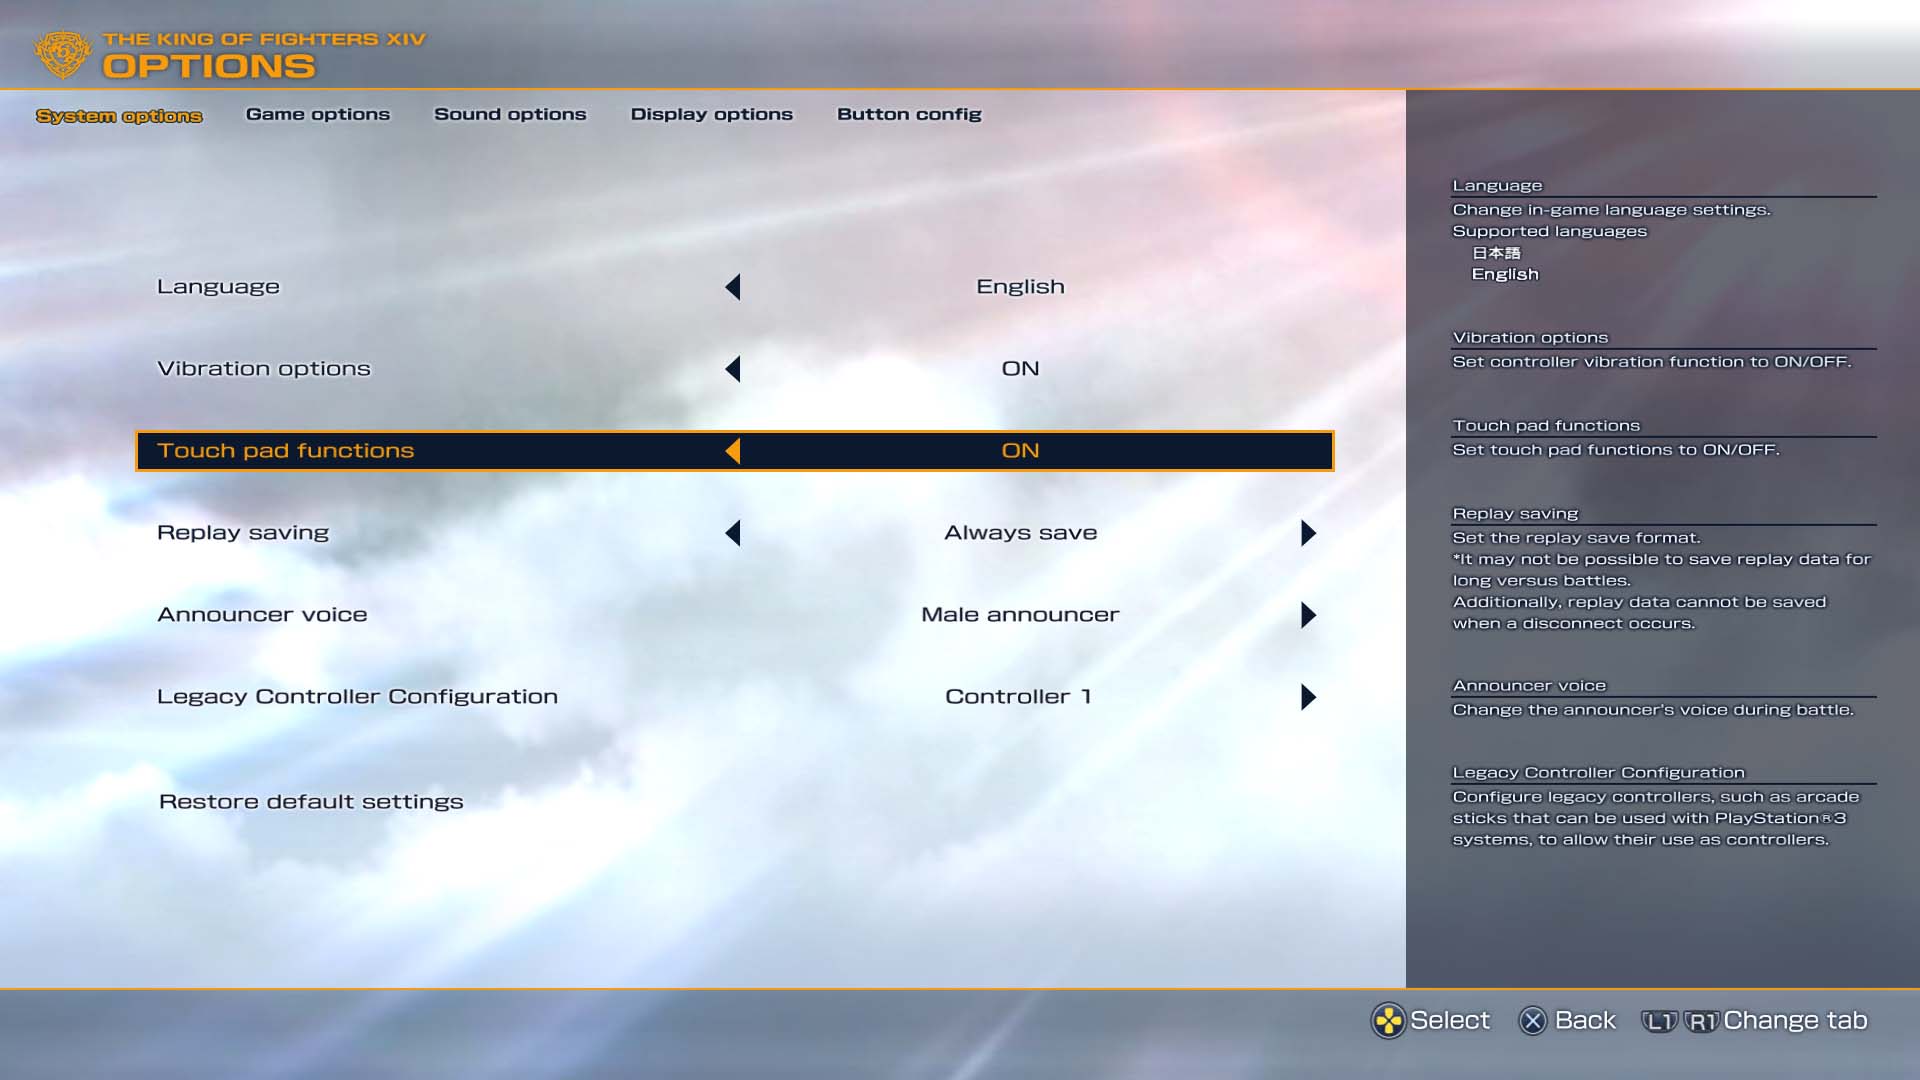
Task: Select the Legacy Controller Configuration row label
Action: coord(357,697)
